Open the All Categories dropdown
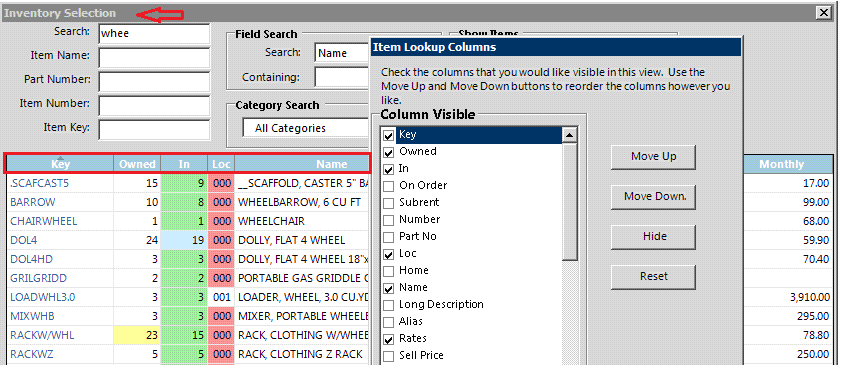This screenshot has height=367, width=841. [306, 128]
